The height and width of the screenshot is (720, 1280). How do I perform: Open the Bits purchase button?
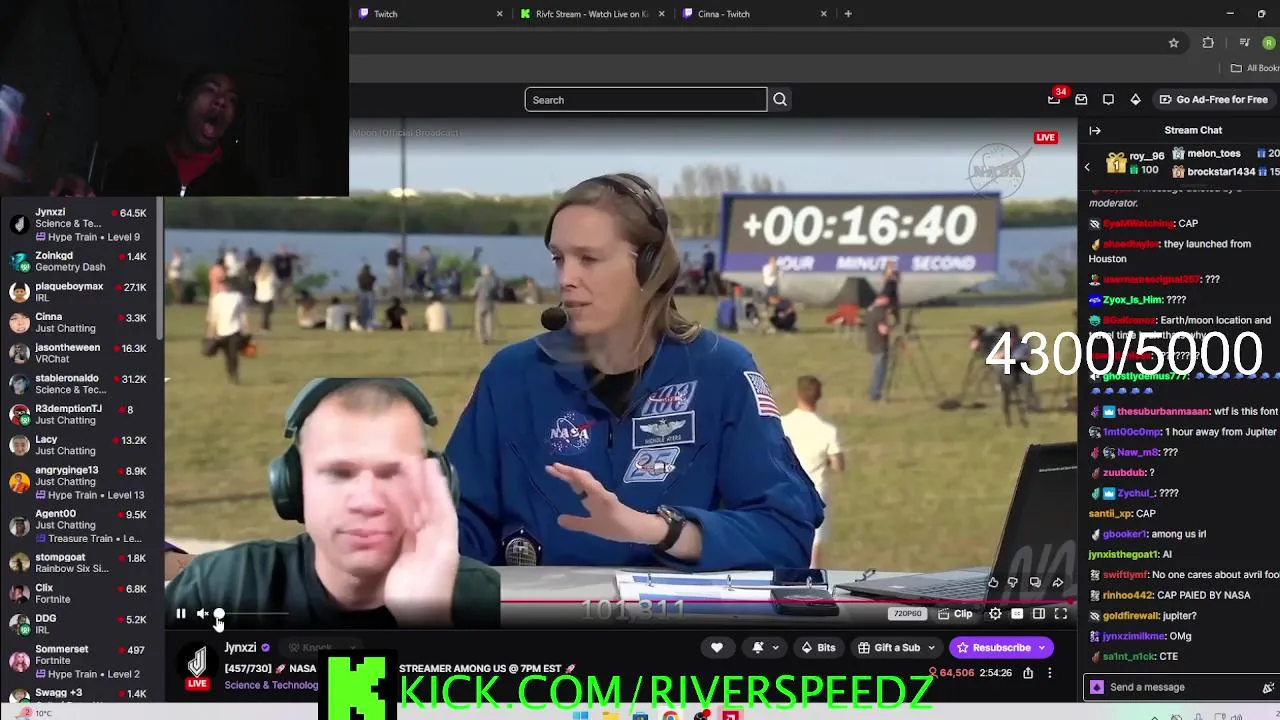818,648
